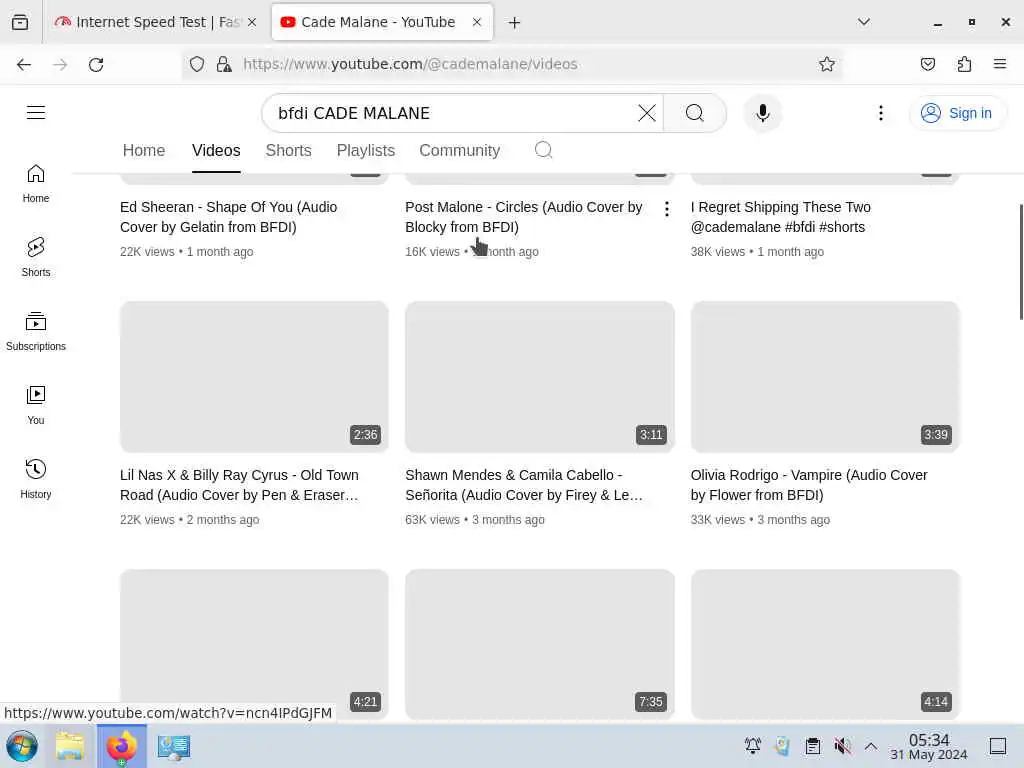Click "63K views • 3 months ago" text
The image size is (1024, 768).
475,520
